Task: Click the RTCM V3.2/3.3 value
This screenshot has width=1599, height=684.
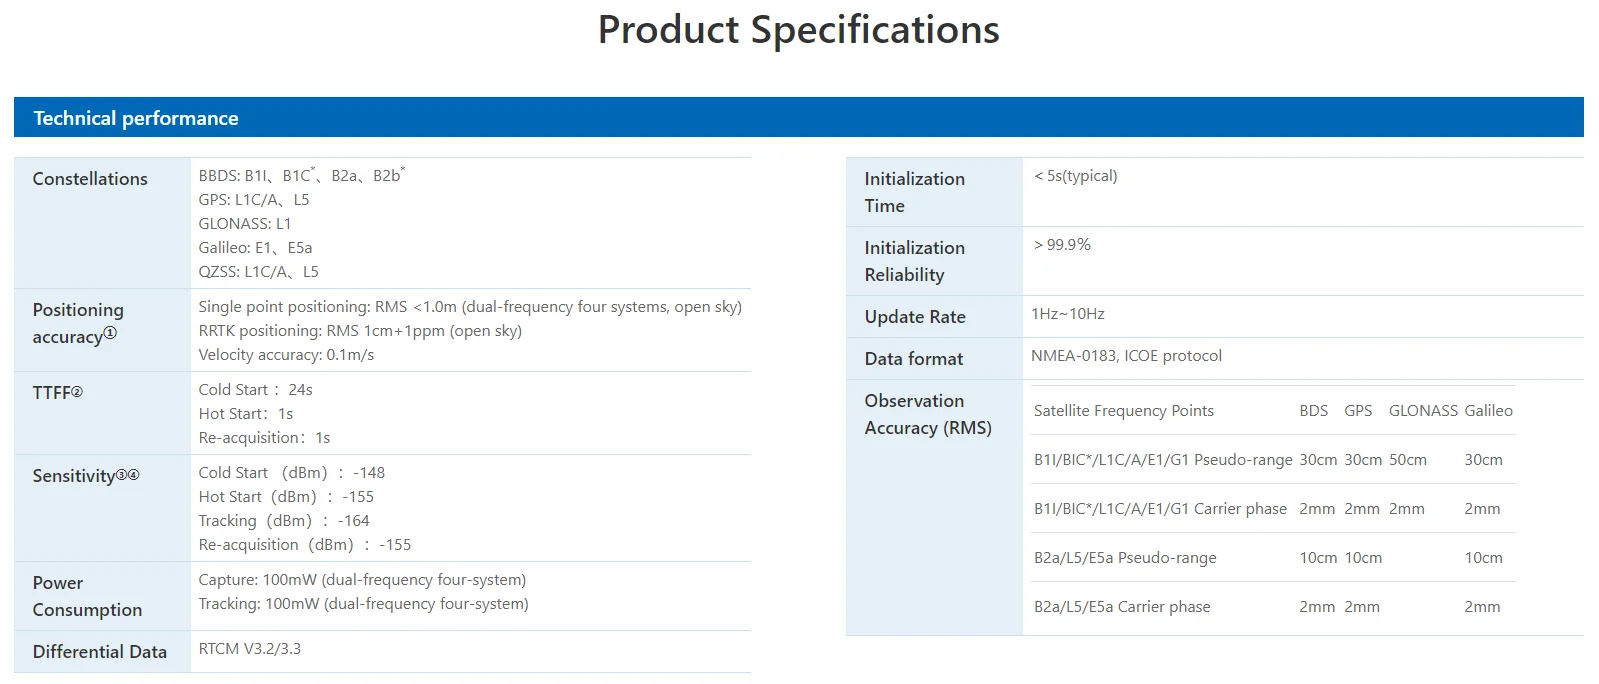Action: [x=249, y=649]
